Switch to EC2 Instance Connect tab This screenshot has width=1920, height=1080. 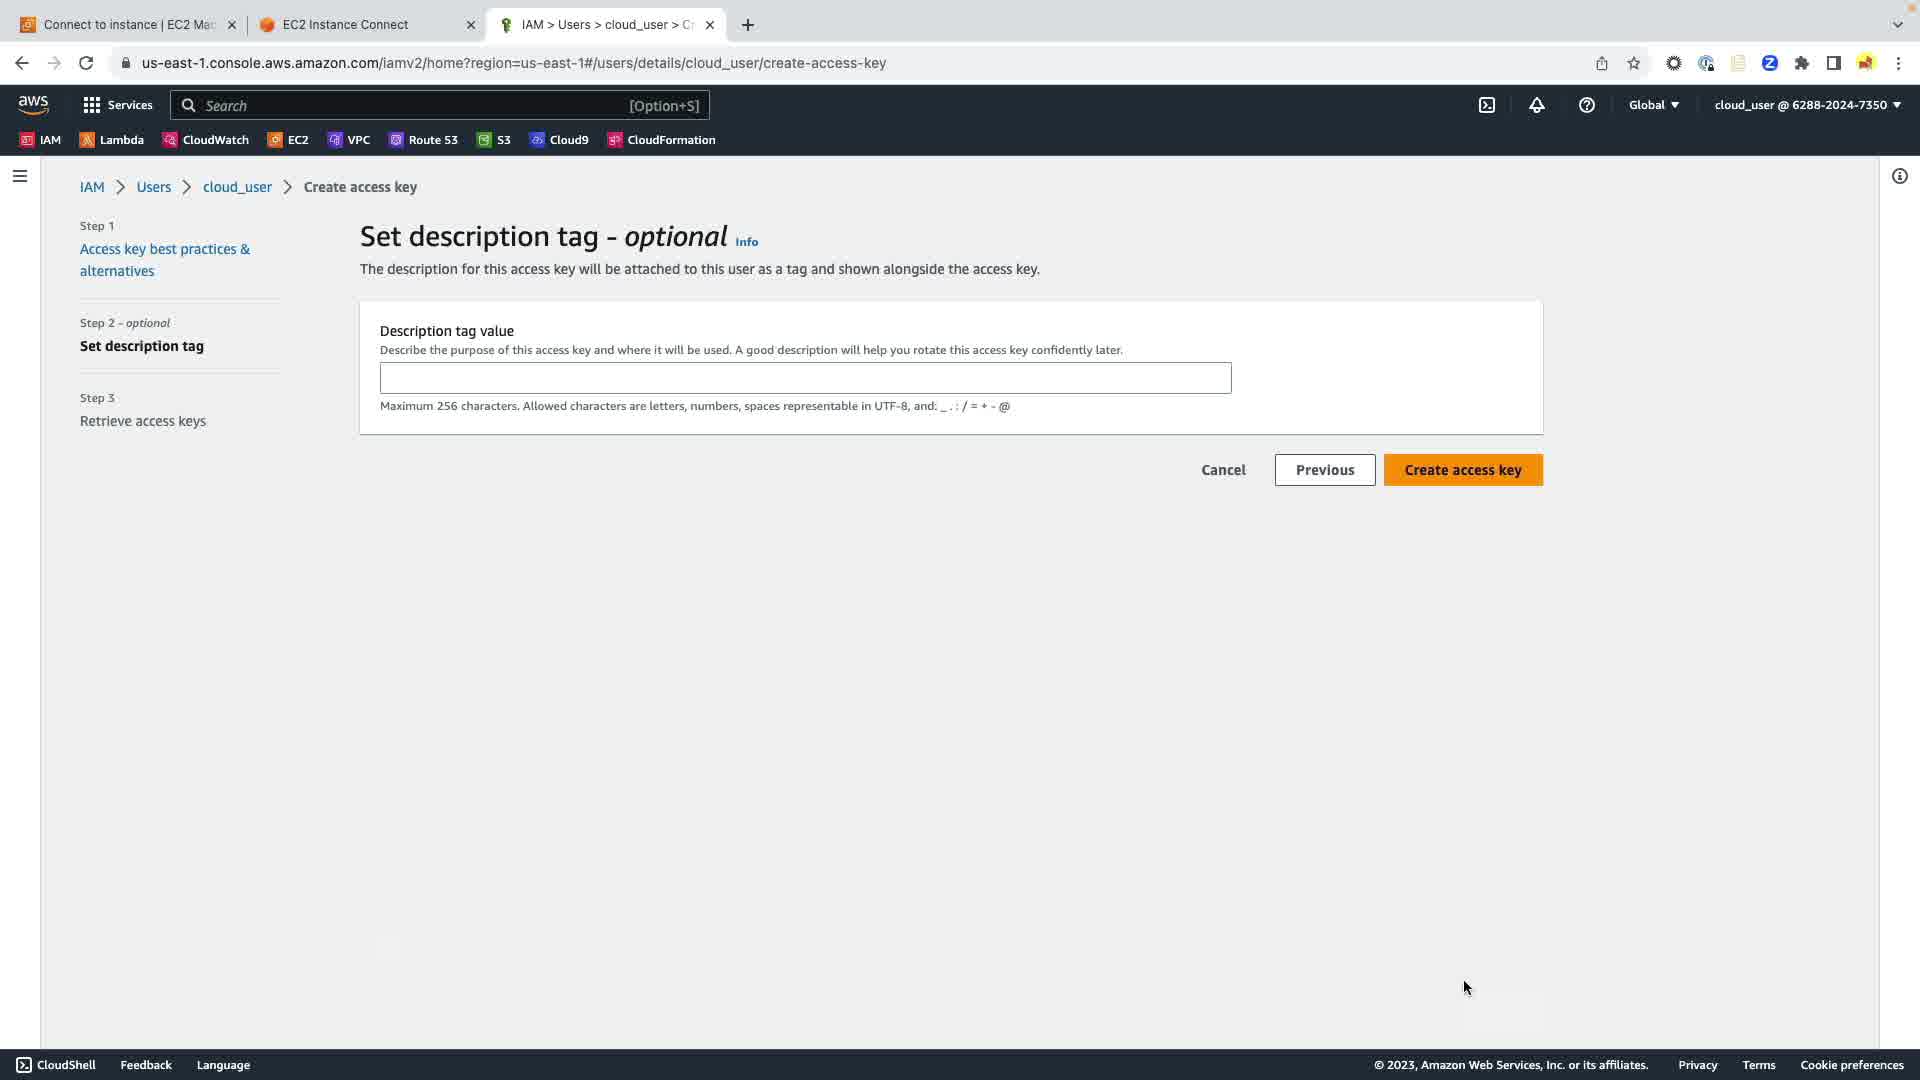point(346,25)
